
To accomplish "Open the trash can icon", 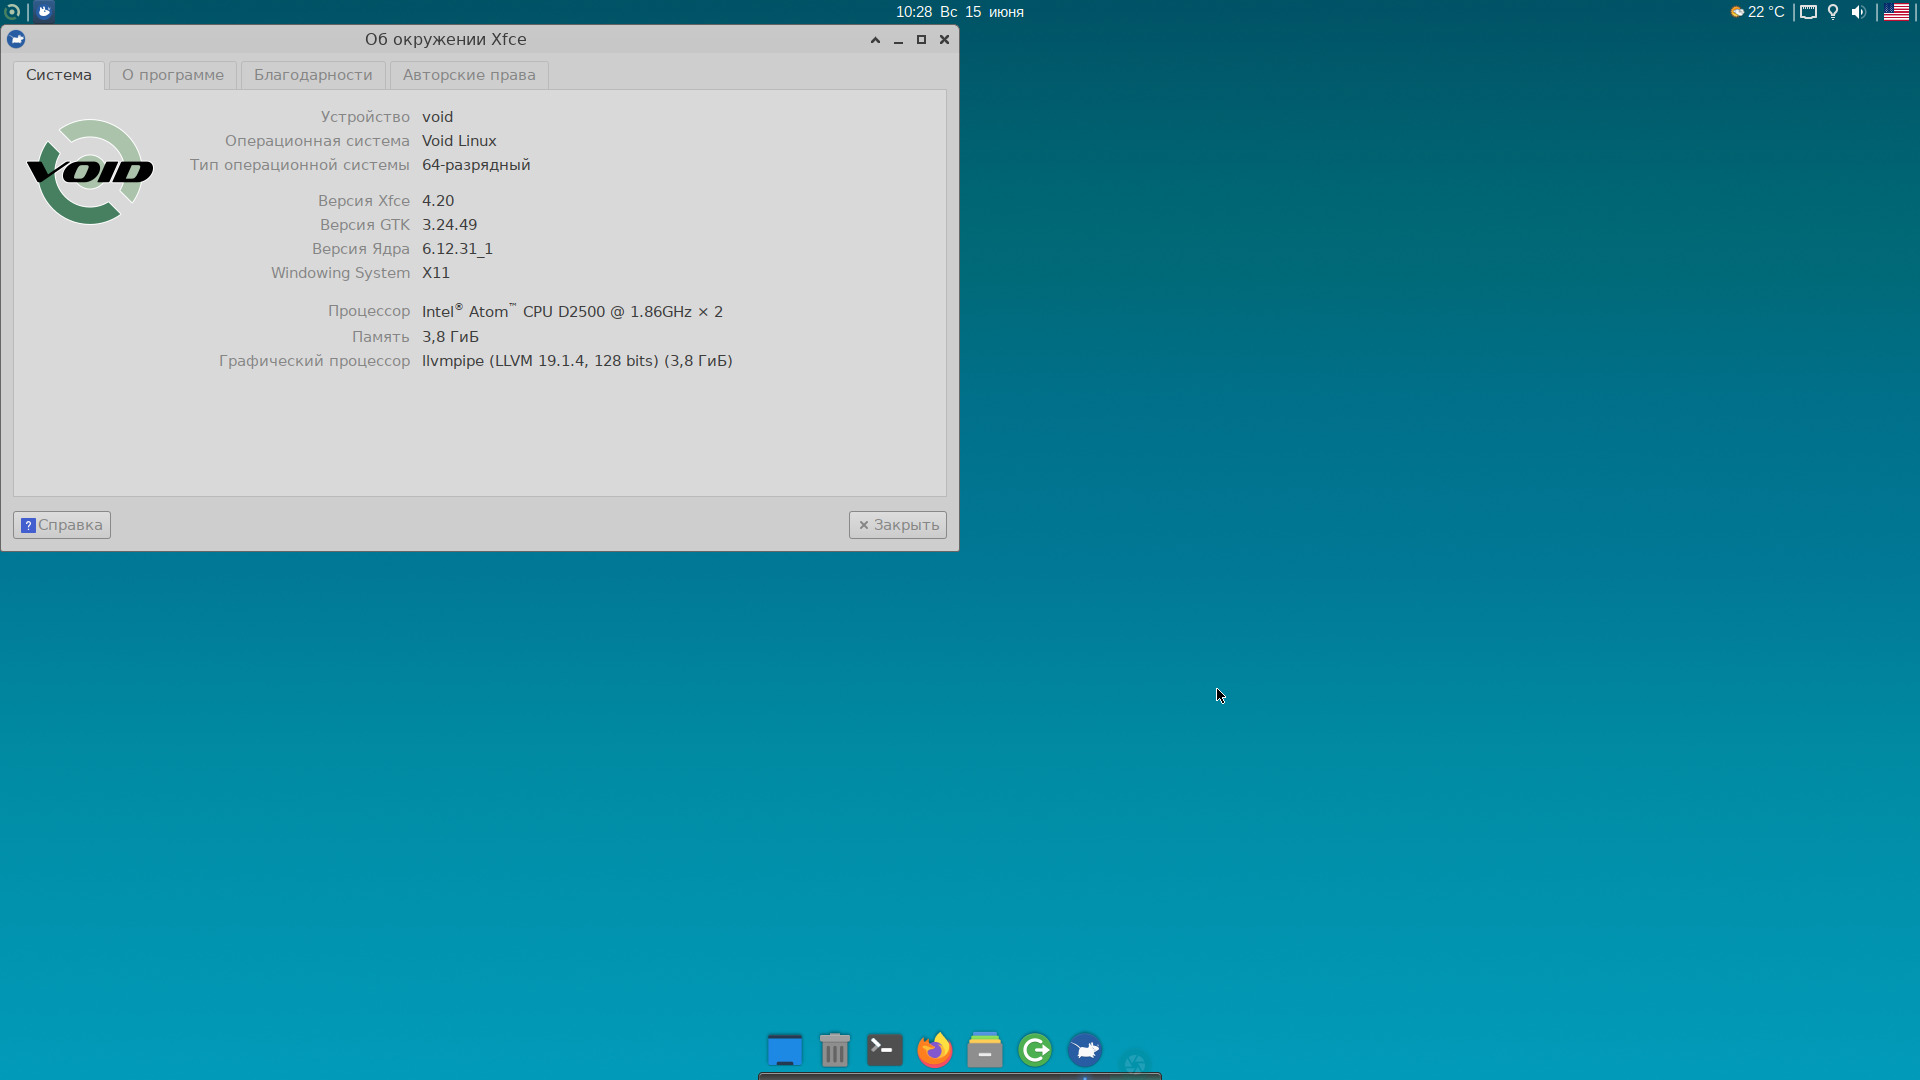I will (x=834, y=1050).
